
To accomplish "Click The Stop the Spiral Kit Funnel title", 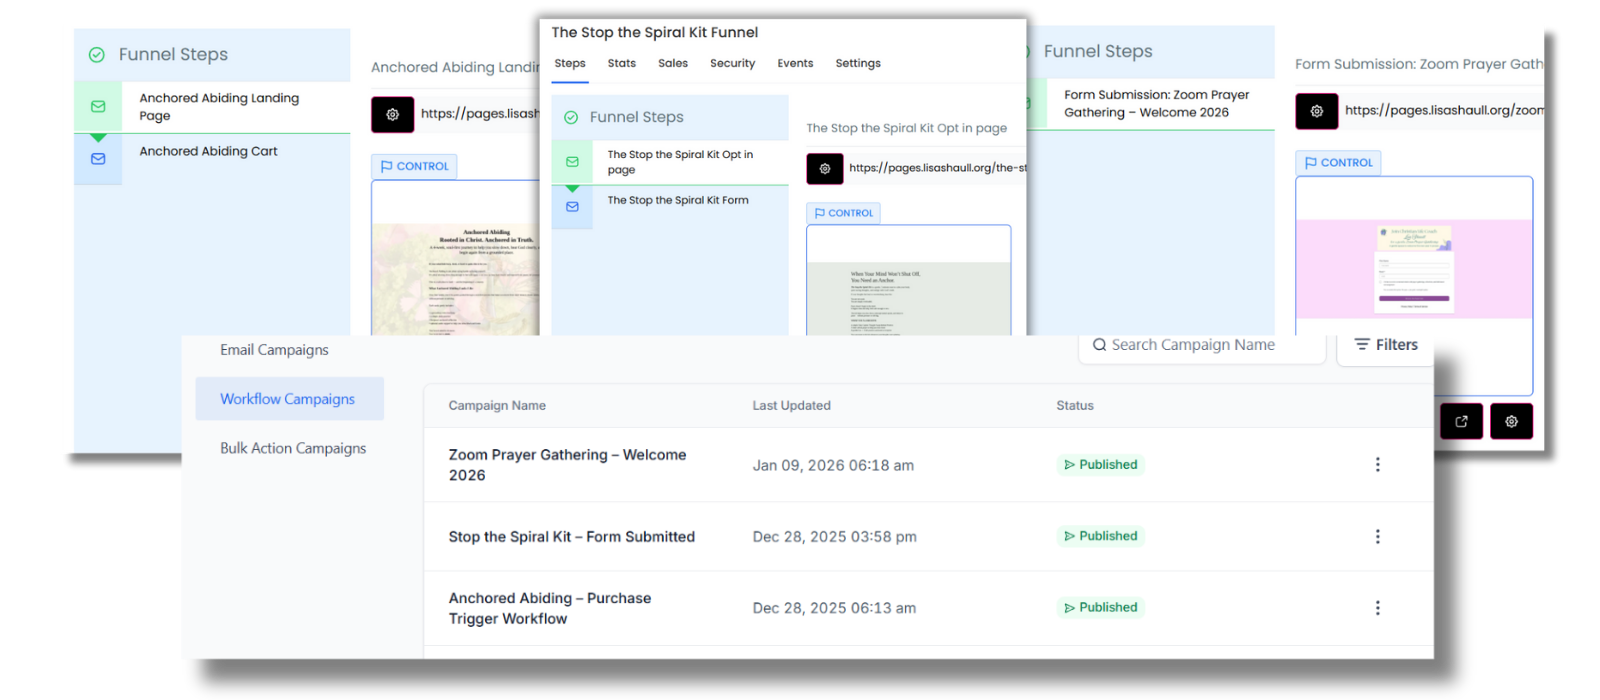I will tap(654, 33).
